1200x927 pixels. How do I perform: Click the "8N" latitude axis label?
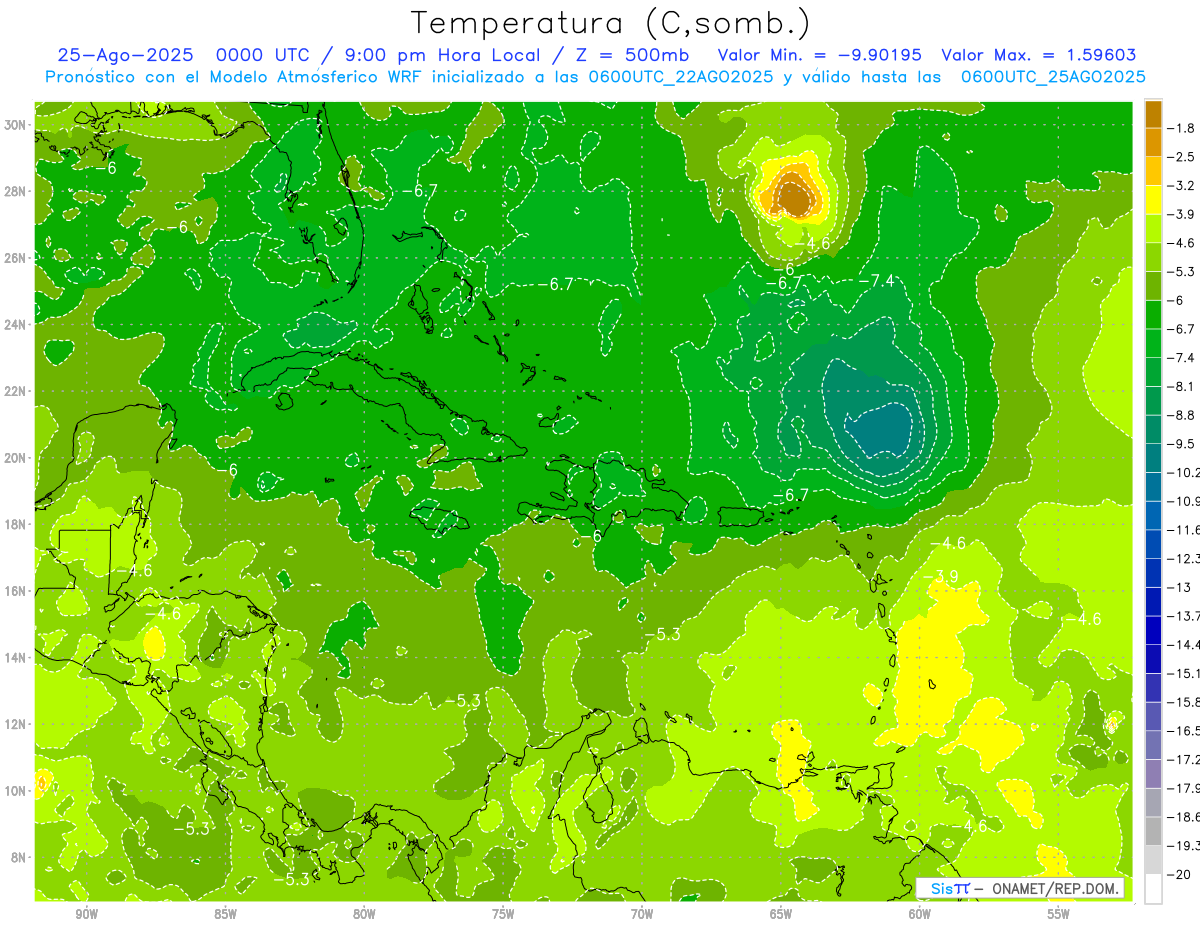coord(19,857)
